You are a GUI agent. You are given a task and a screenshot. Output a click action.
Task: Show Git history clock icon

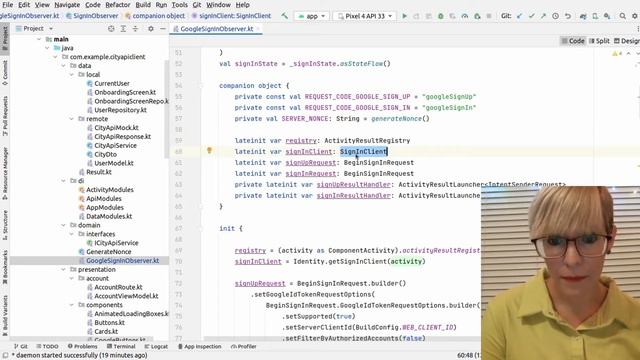pos(556,16)
